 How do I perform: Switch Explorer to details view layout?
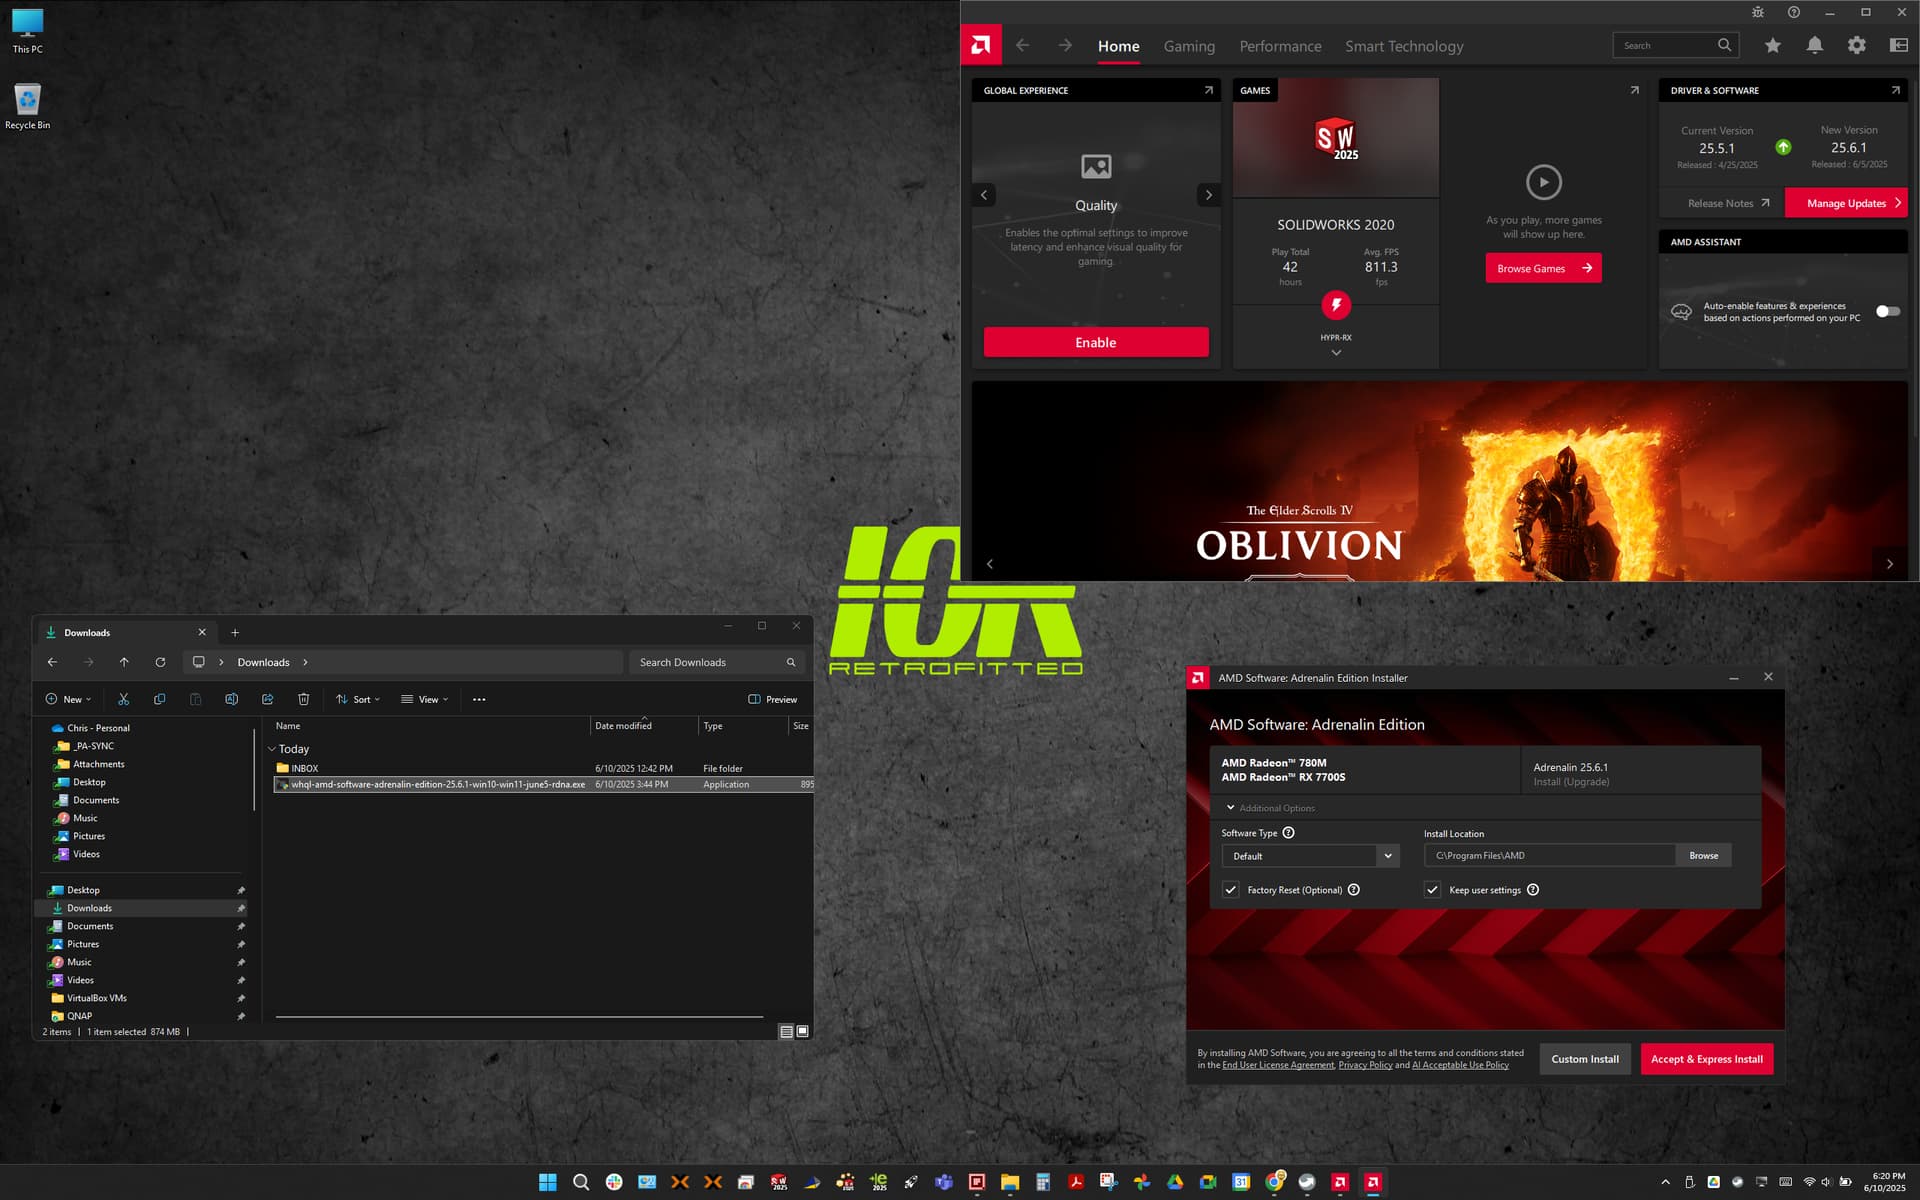786,1031
